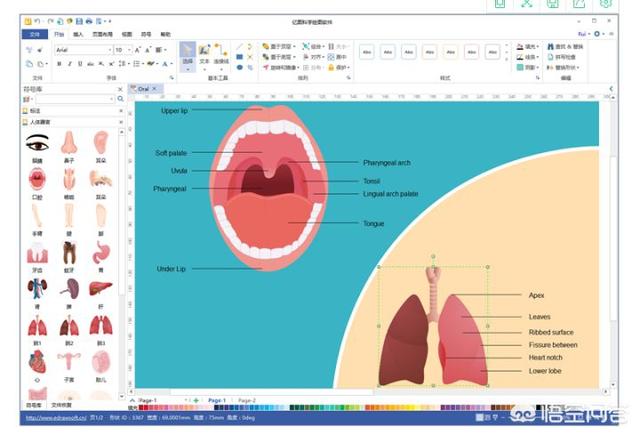Toggle underline text formatting
640x435 pixels.
81,63
